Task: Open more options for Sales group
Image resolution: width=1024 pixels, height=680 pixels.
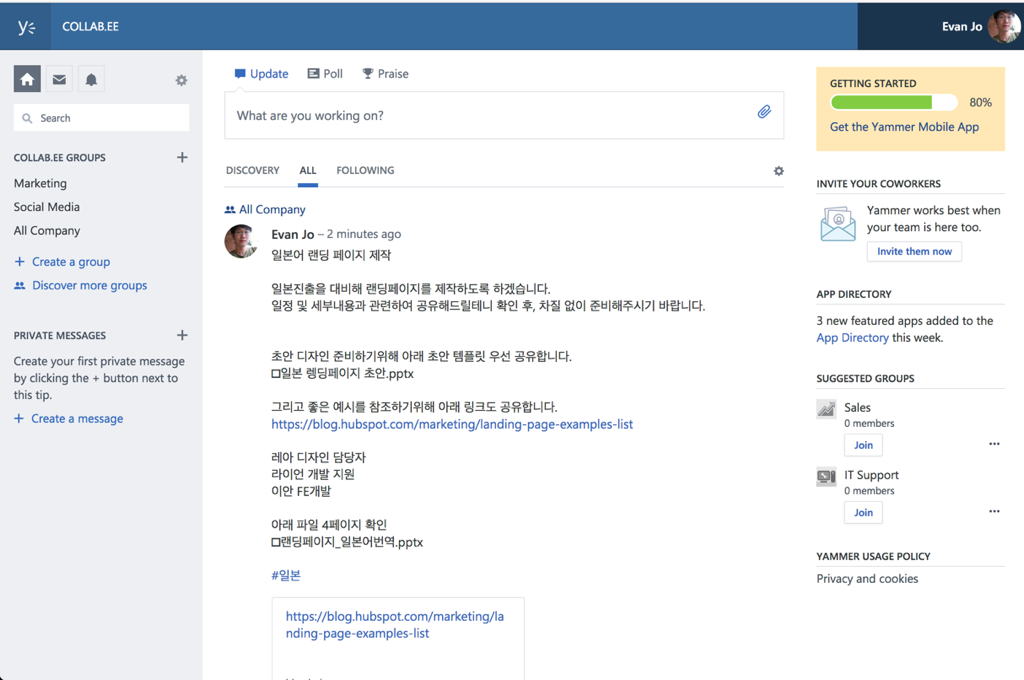Action: [994, 444]
